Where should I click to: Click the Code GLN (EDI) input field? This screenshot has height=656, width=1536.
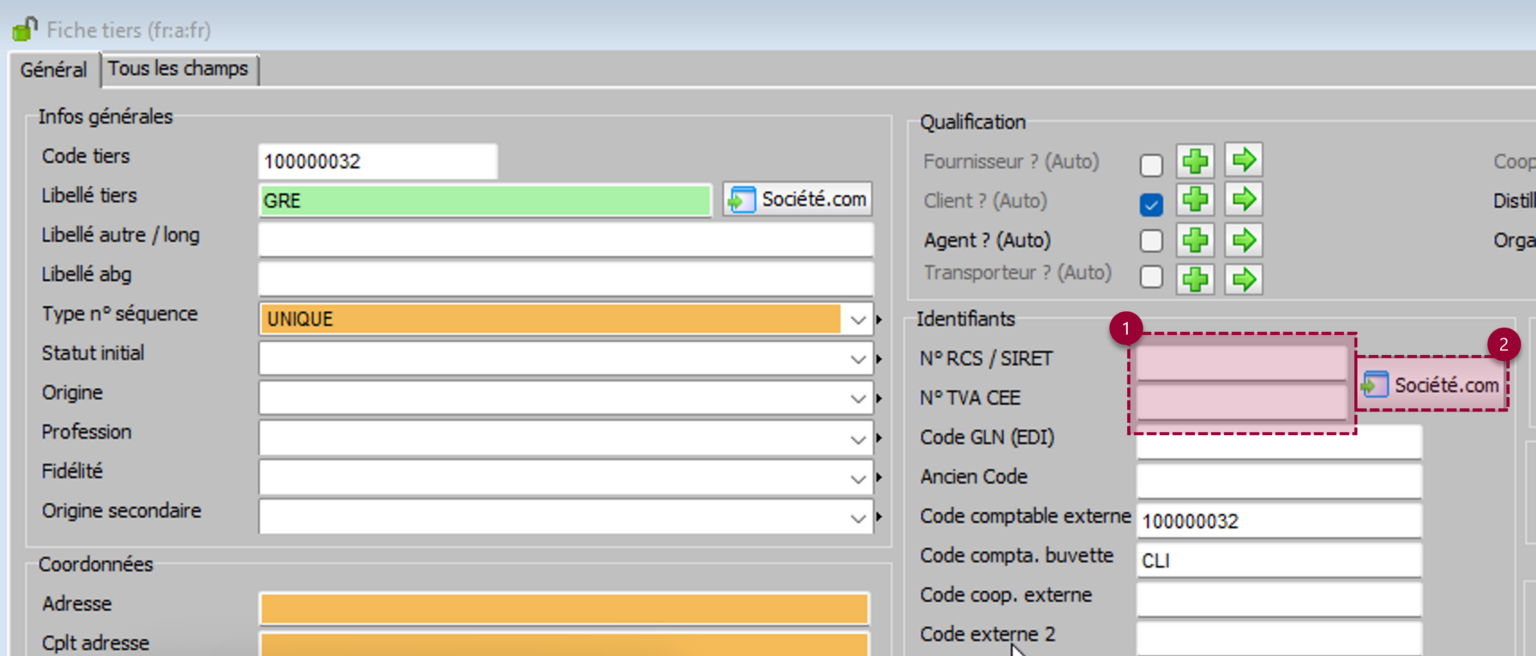(1278, 441)
